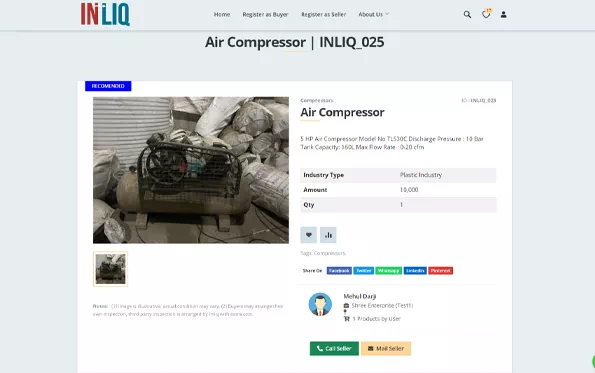Click the INLIQ logo
This screenshot has width=595, height=373.
[105, 14]
